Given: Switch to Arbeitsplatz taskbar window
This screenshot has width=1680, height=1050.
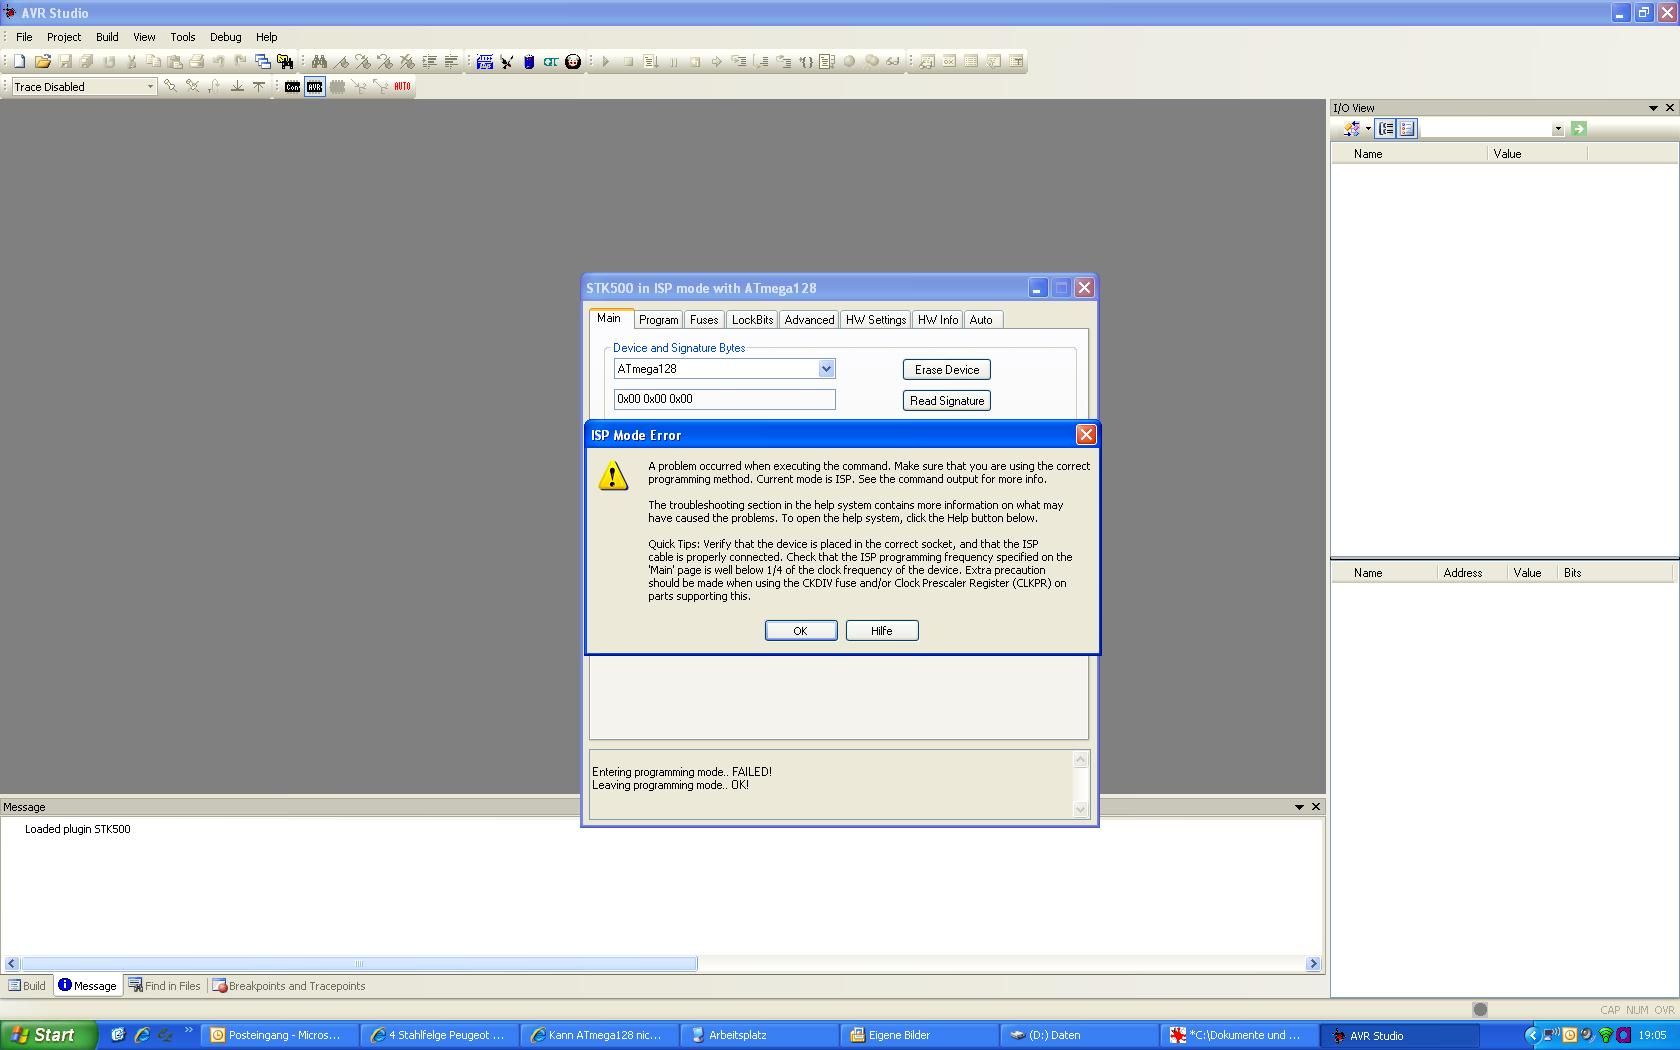Looking at the screenshot, I should [758, 1035].
